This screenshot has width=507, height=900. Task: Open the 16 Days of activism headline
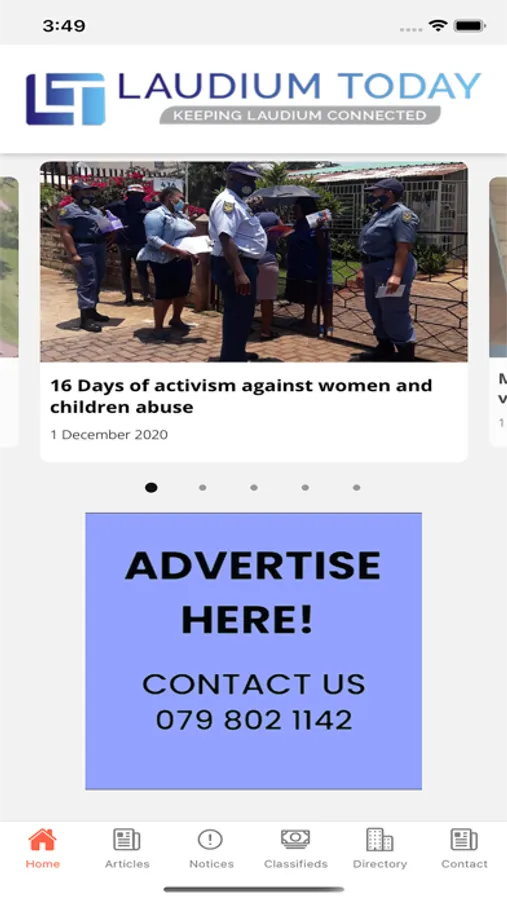[x=241, y=396]
